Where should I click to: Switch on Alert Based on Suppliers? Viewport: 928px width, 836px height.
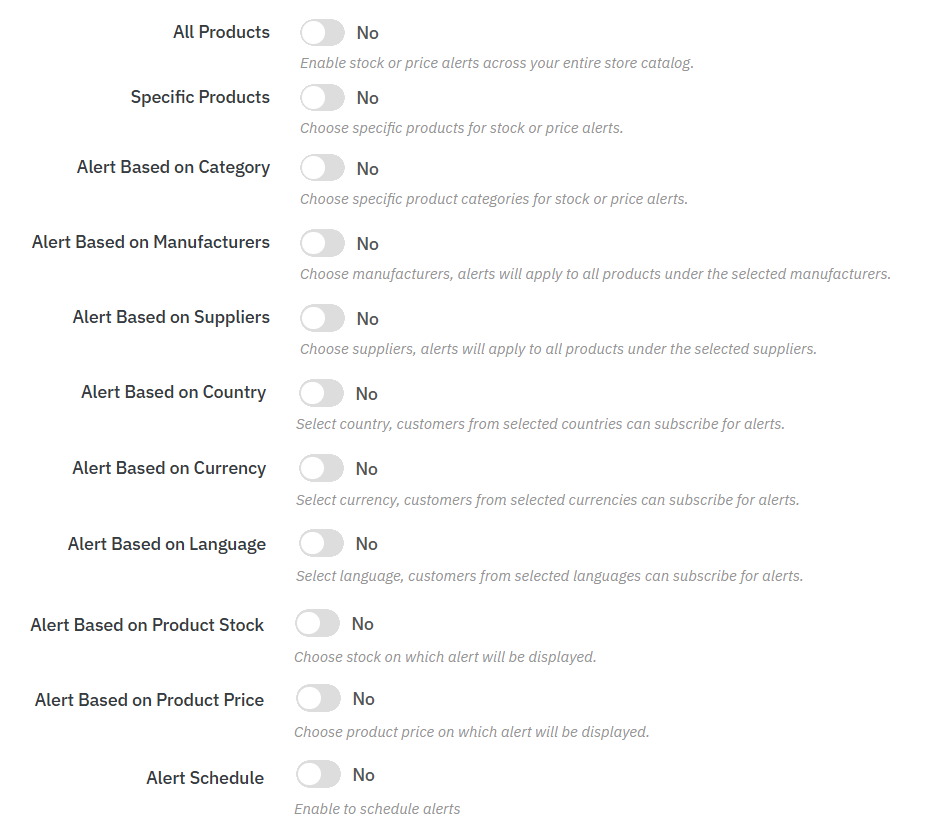322,318
